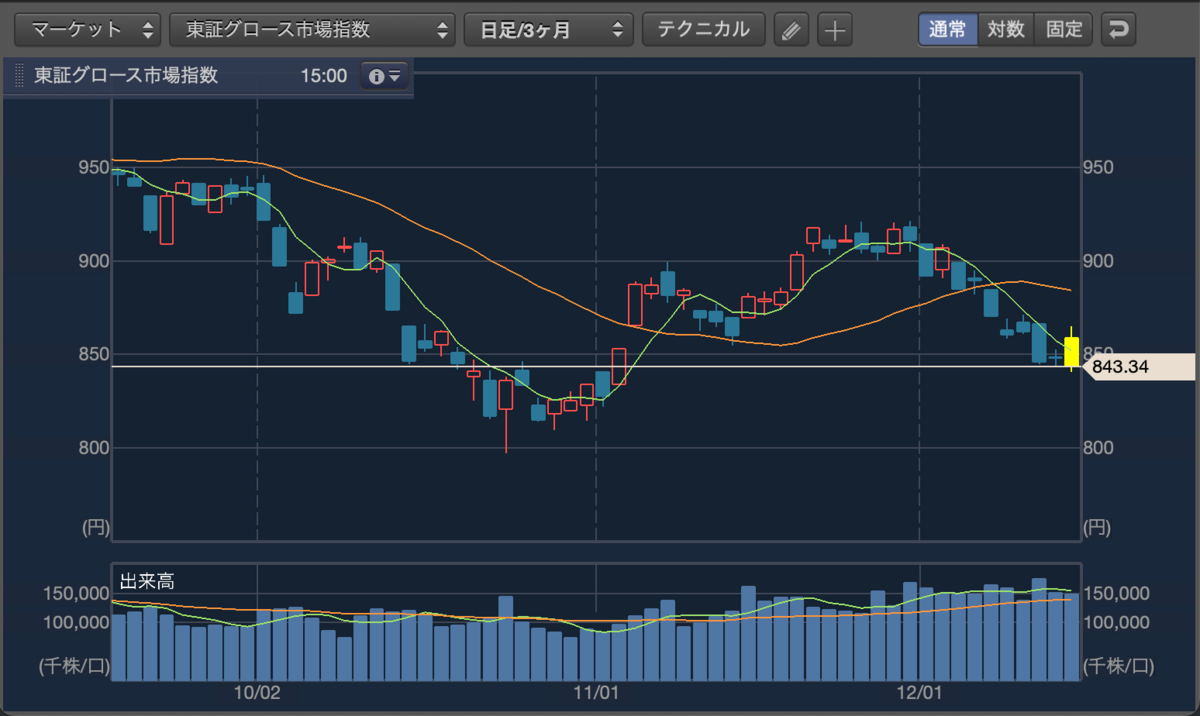Viewport: 1200px width, 716px height.
Task: Click the 15:00 time label
Action: click(x=323, y=76)
